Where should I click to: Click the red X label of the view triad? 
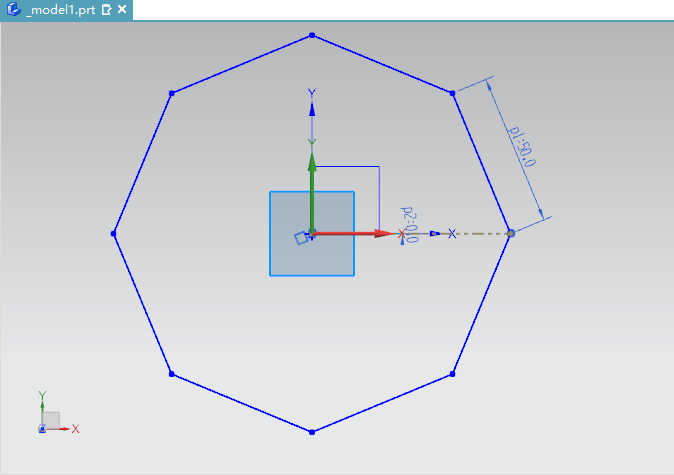tap(76, 429)
